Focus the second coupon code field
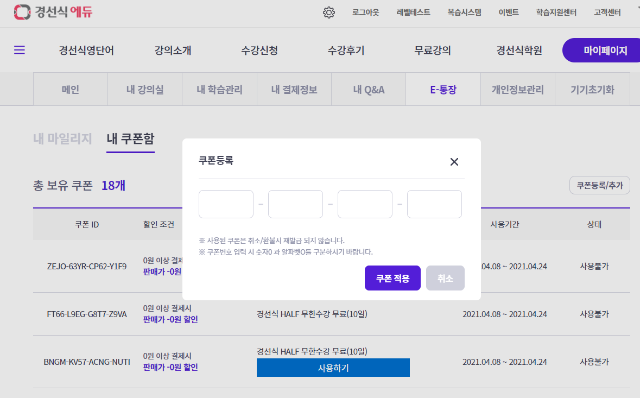Image resolution: width=640 pixels, height=398 pixels. (295, 204)
